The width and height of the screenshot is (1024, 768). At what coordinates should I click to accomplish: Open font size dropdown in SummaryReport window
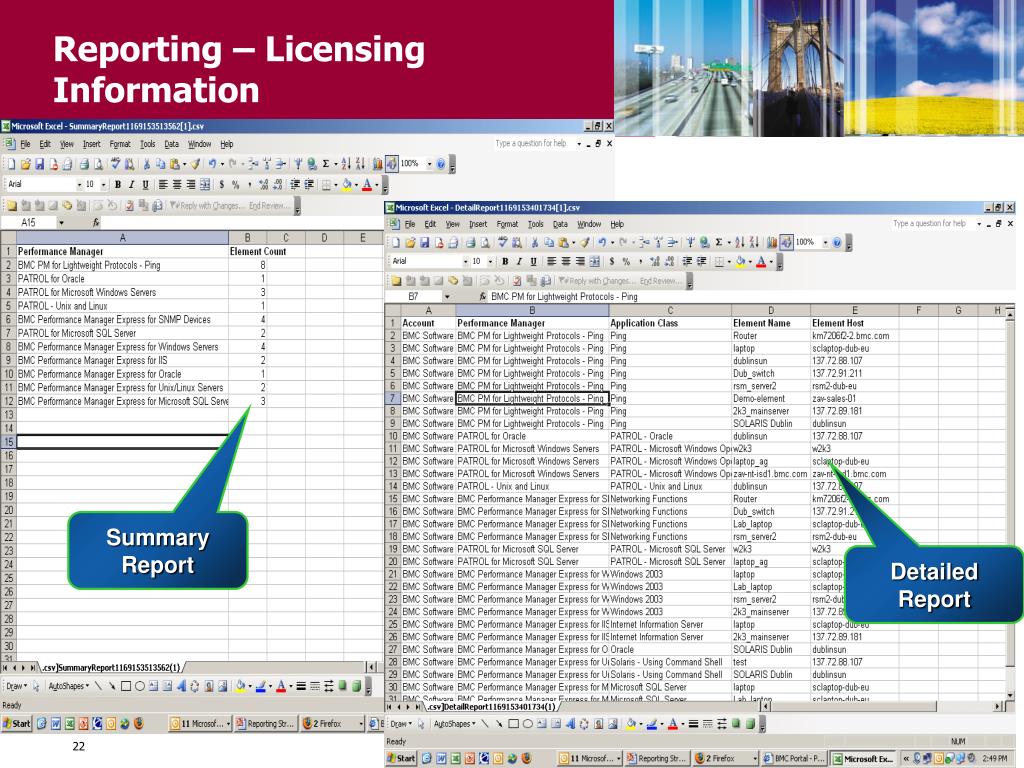103,185
